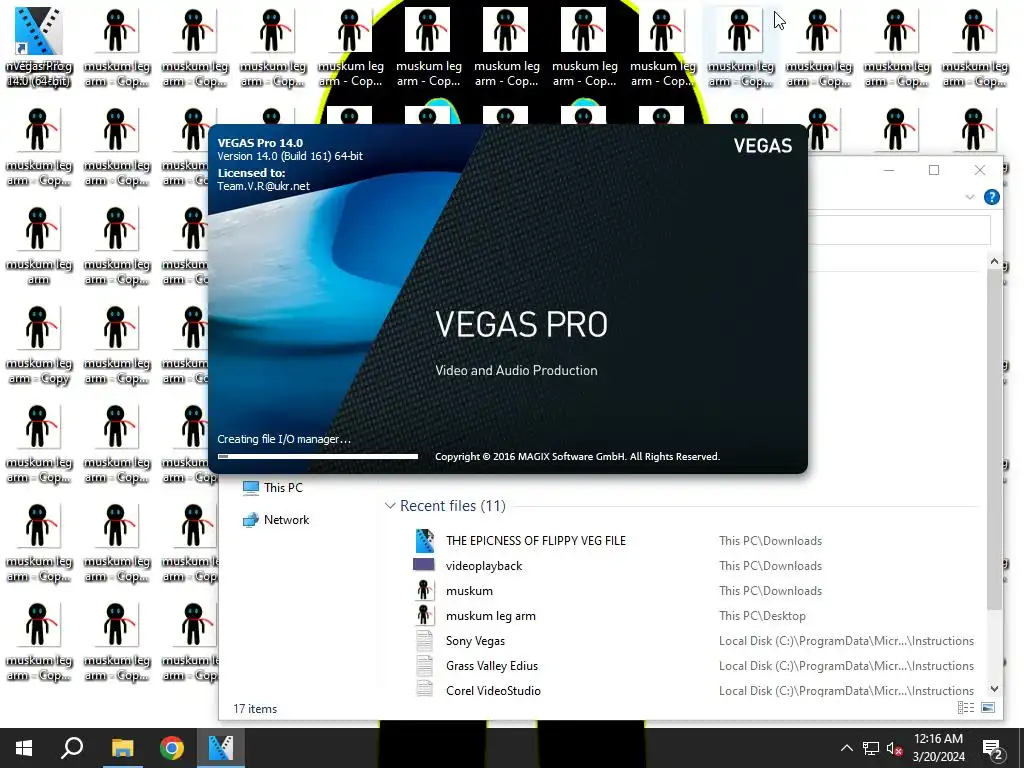The image size is (1024, 768).
Task: Select the muskum leg arm recent file
Action: tap(694, 616)
